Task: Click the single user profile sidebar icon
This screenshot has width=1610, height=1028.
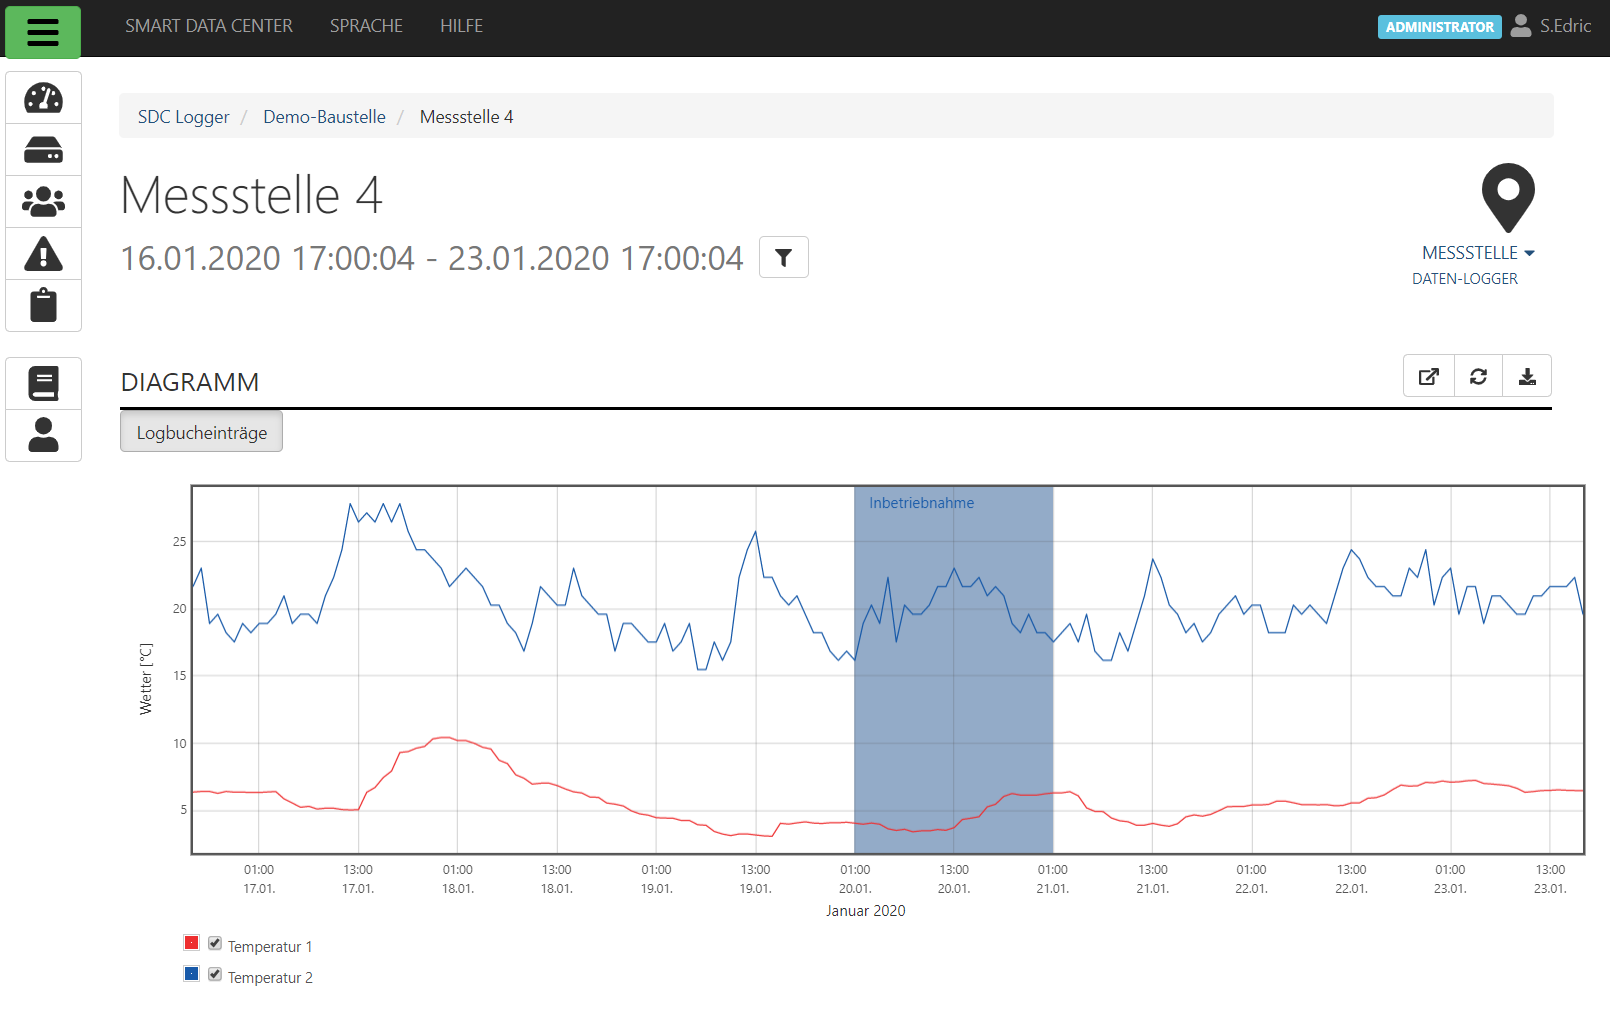Action: coord(43,435)
